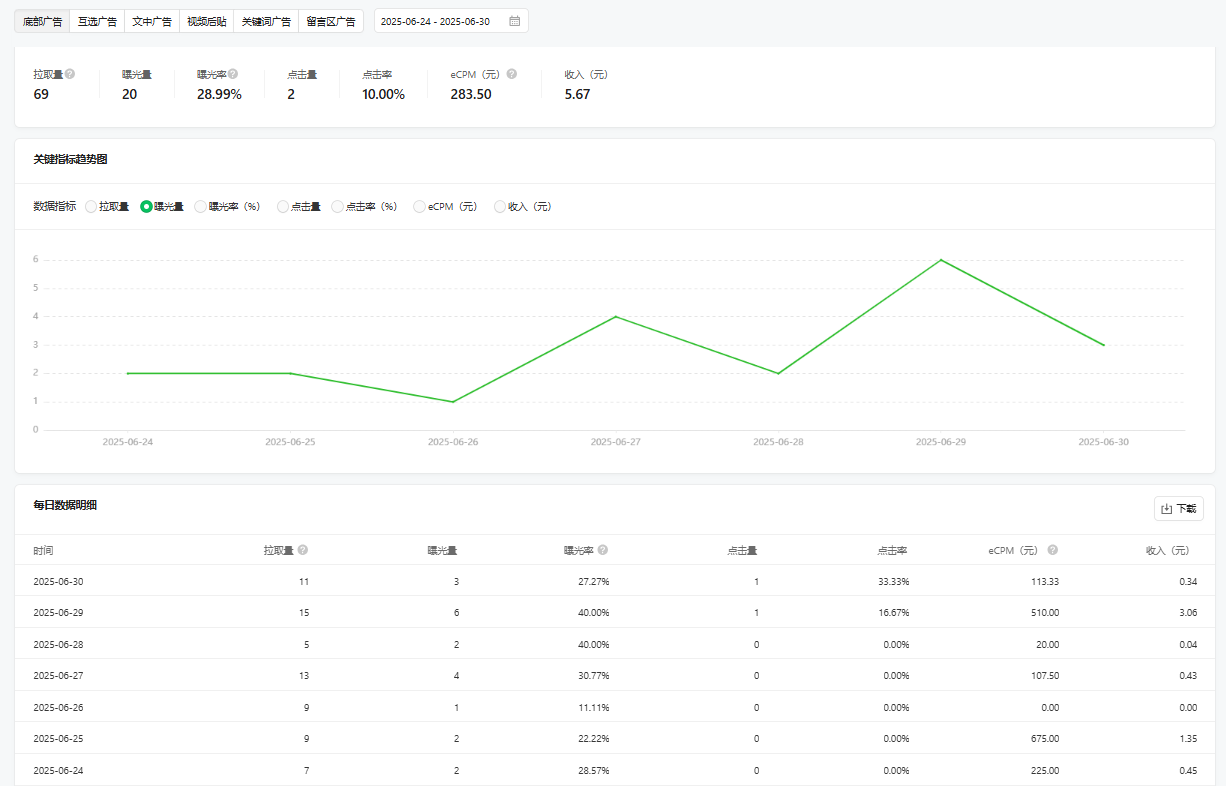1226x786 pixels.
Task: Click the 每日数据明细 heading
Action: [x=65, y=505]
